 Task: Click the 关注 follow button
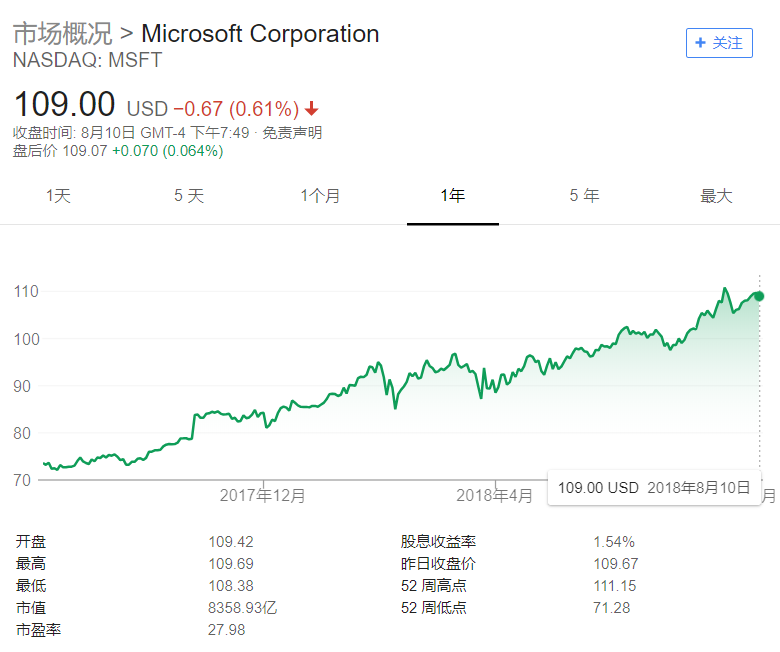pyautogui.click(x=719, y=43)
